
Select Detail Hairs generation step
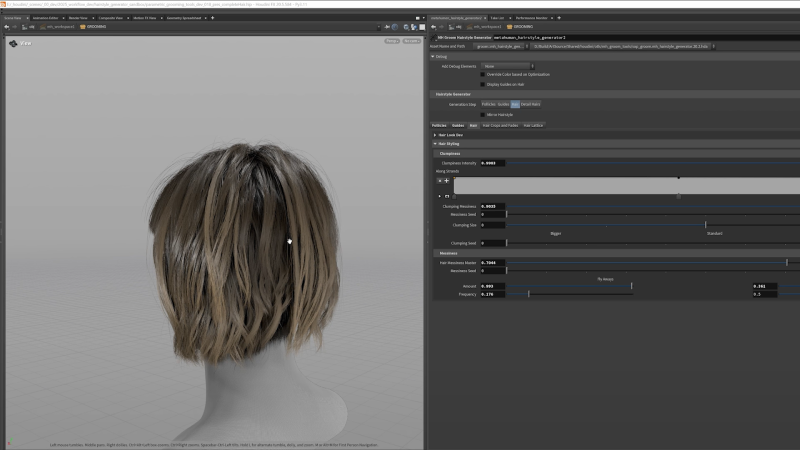point(530,103)
